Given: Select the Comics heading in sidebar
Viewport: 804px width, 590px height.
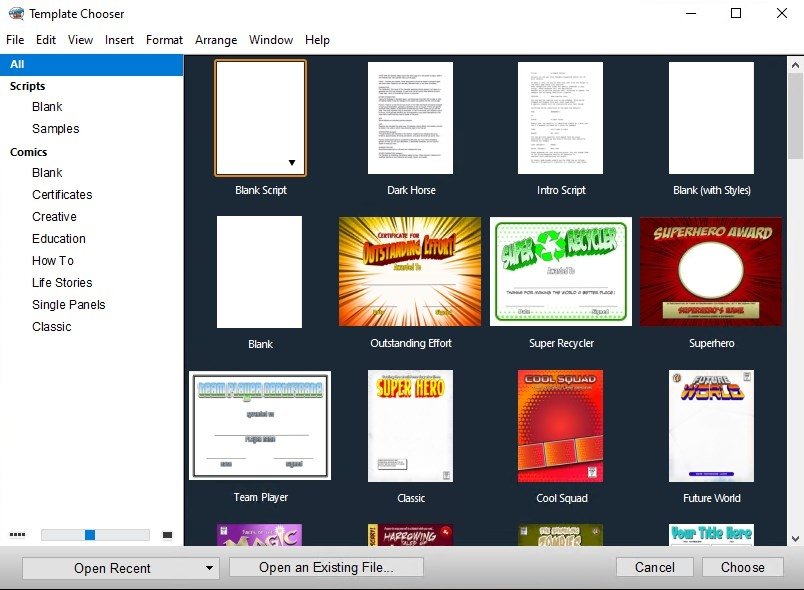Looking at the screenshot, I should pos(29,152).
